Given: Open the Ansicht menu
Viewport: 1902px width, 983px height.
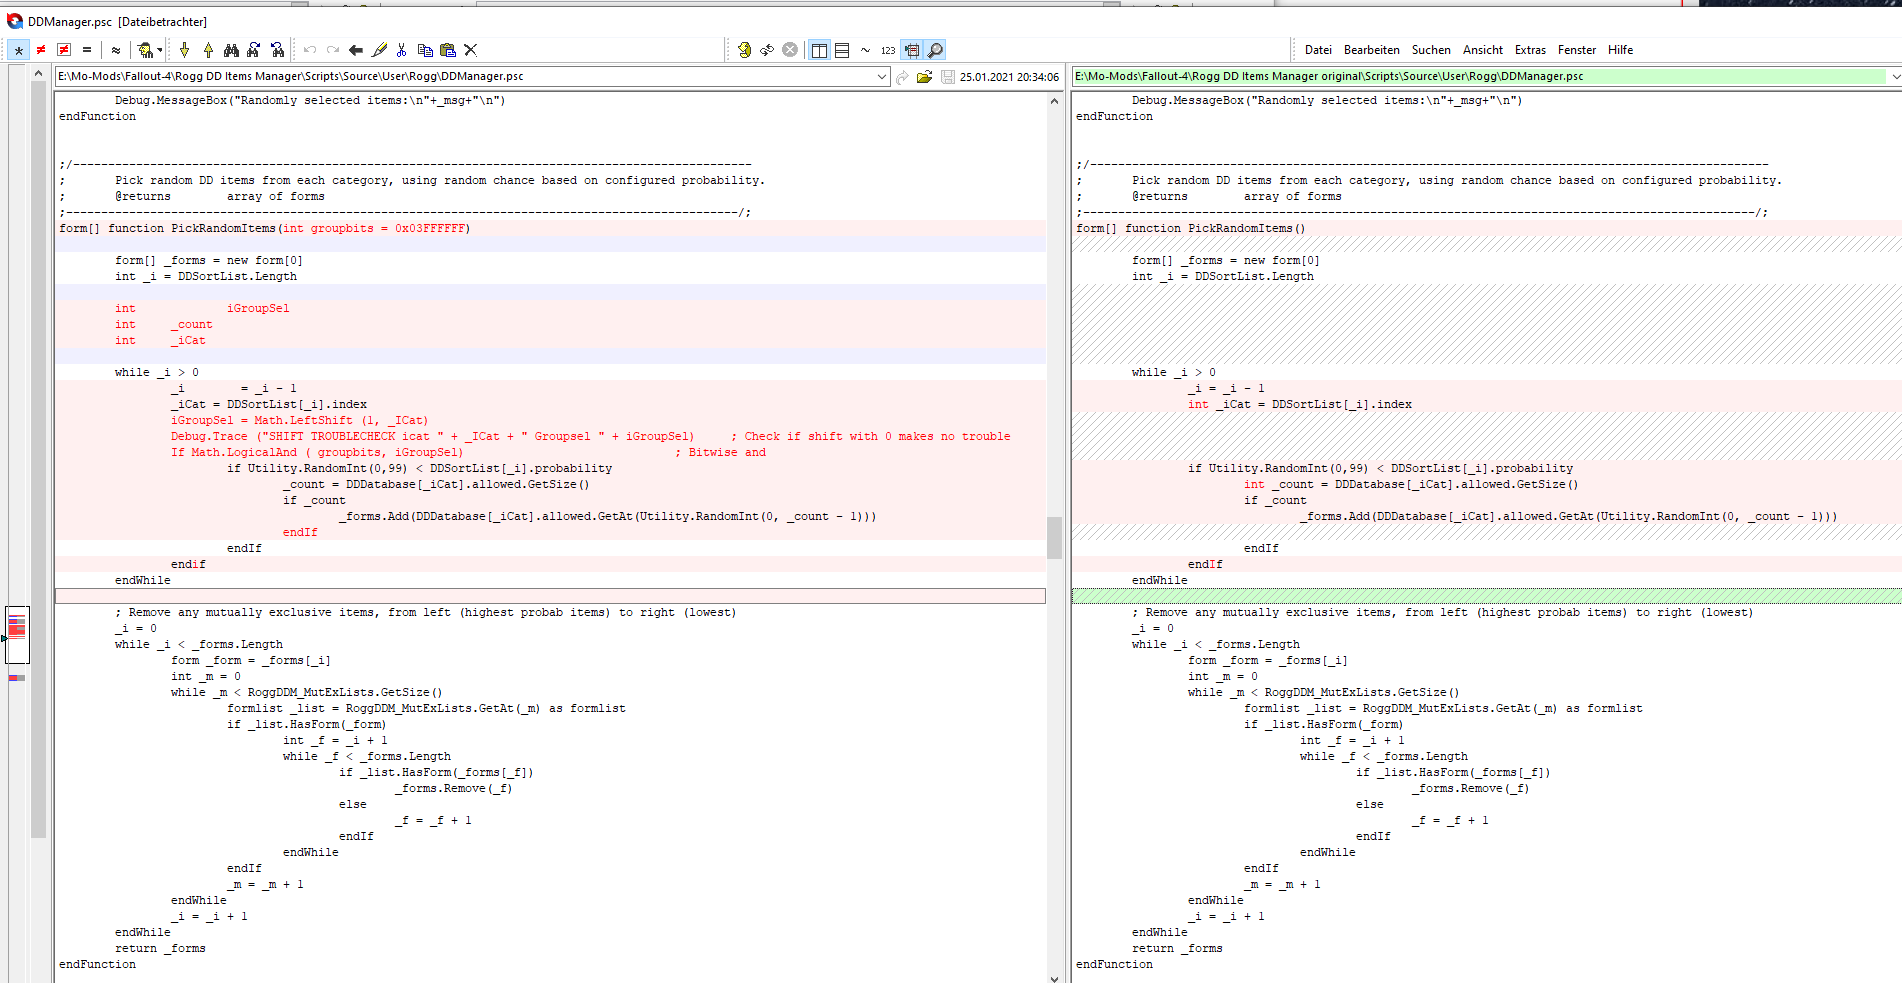Looking at the screenshot, I should pyautogui.click(x=1483, y=50).
